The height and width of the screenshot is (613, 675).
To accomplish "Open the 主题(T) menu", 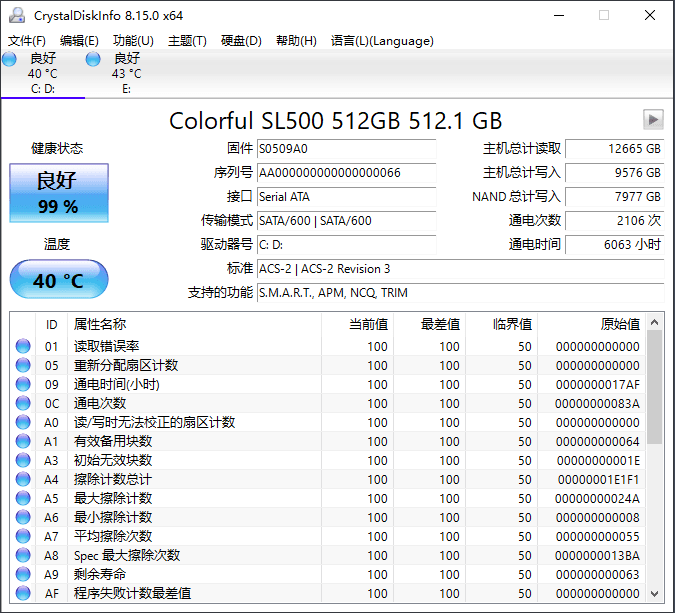I will pyautogui.click(x=187, y=41).
